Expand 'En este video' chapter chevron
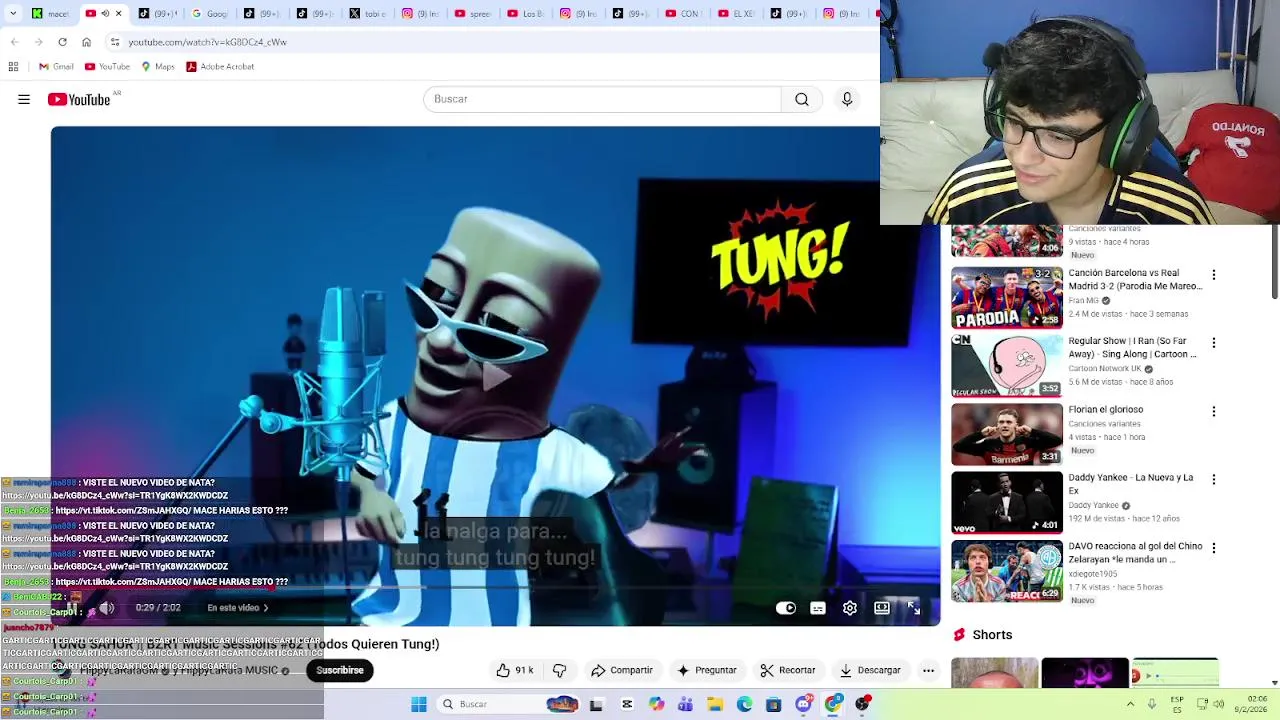Screen dimensions: 1280x720 coord(265,608)
